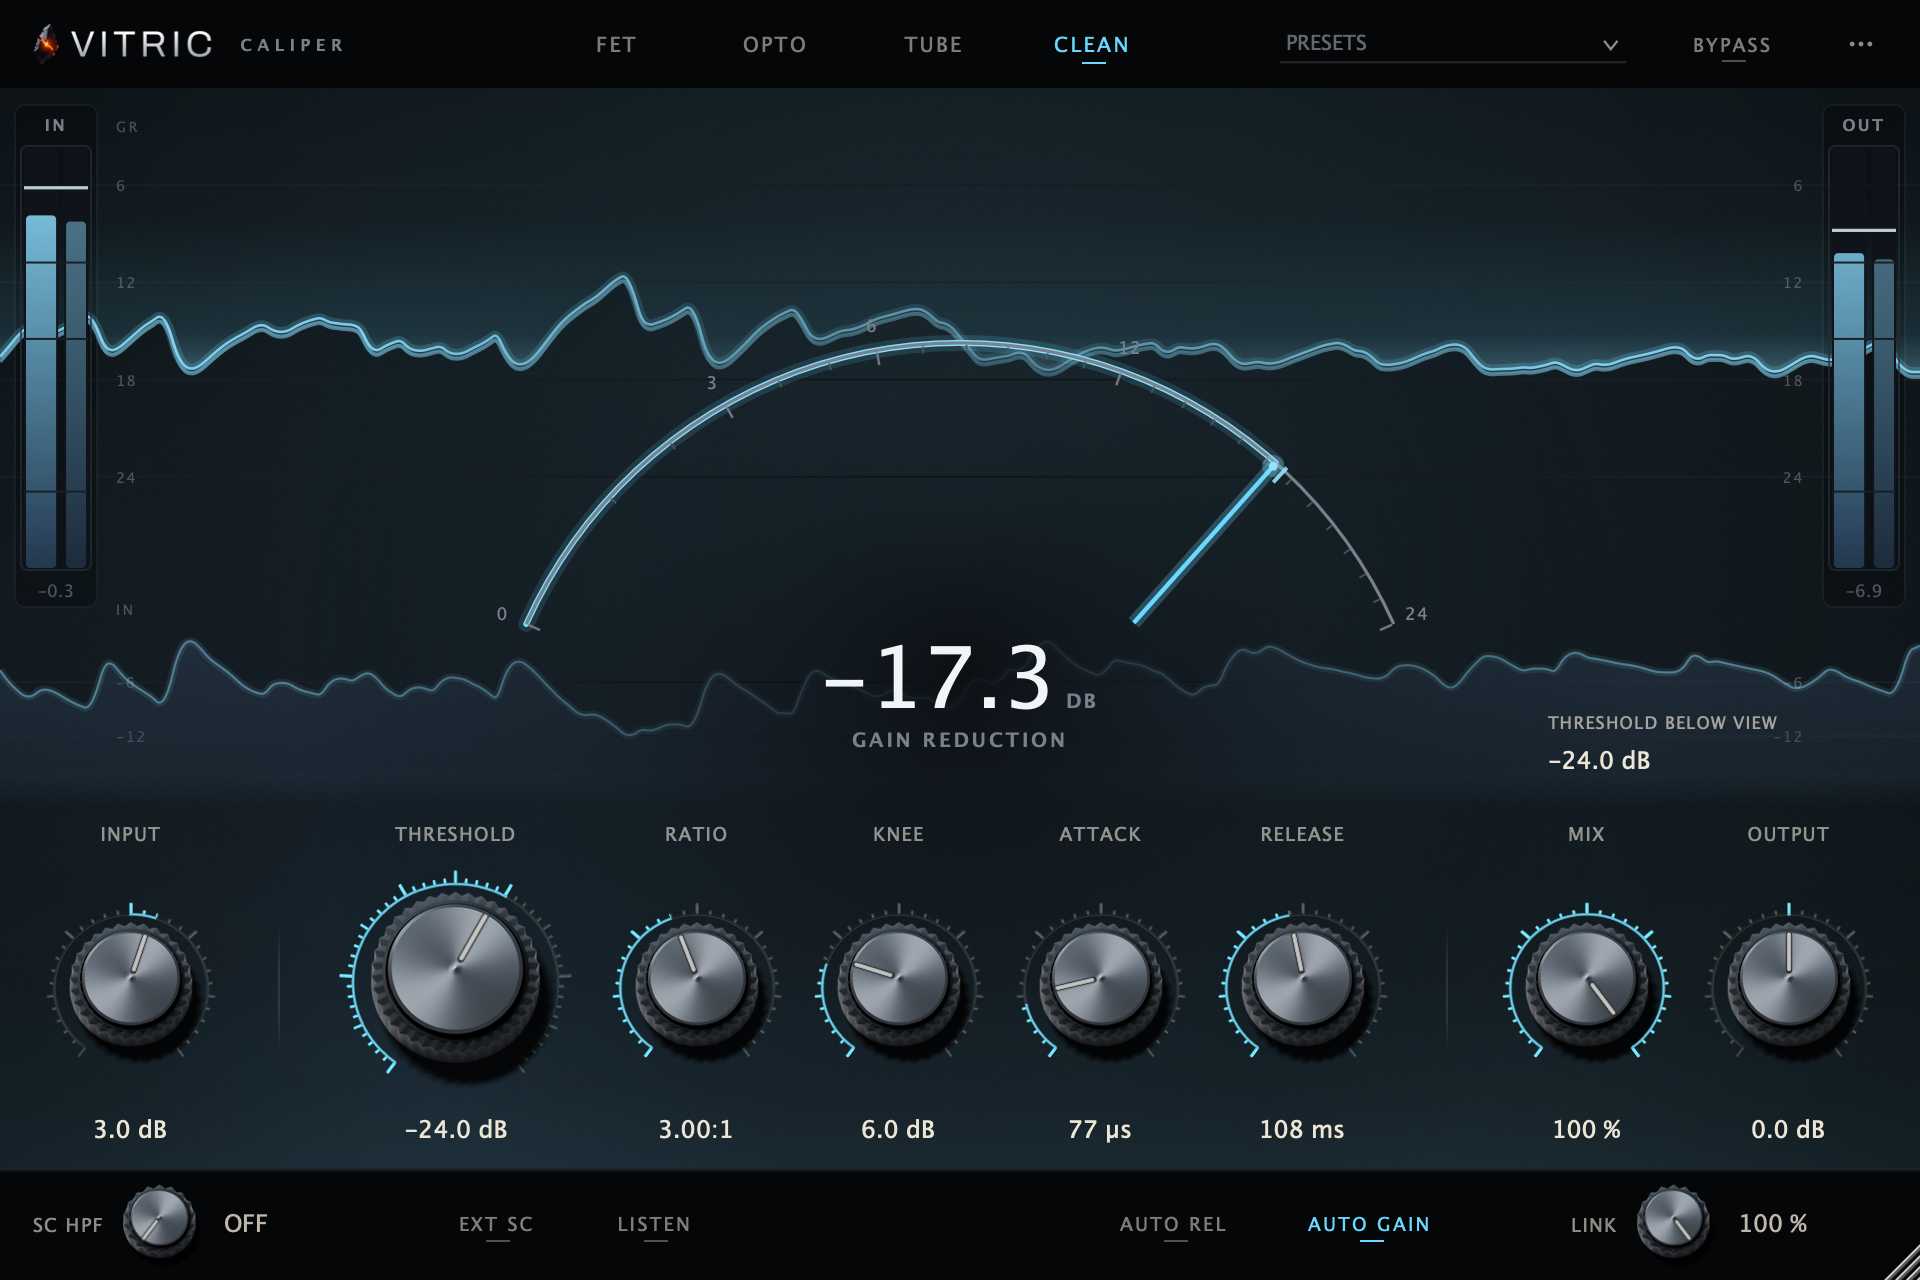
Task: Click the 100 % mix value under MIX
Action: 1586,1129
